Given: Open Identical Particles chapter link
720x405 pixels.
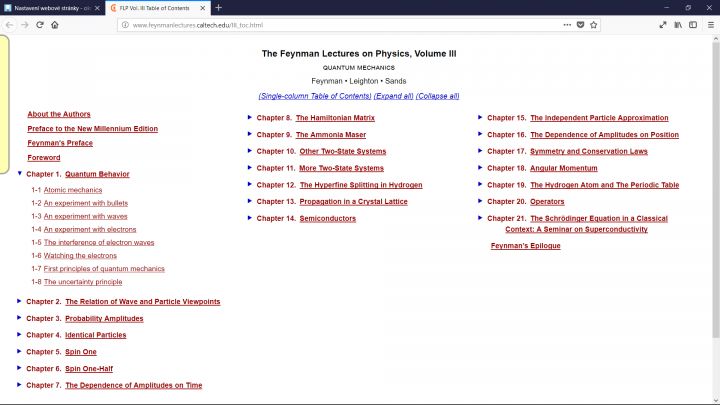Looking at the screenshot, I should click(96, 335).
